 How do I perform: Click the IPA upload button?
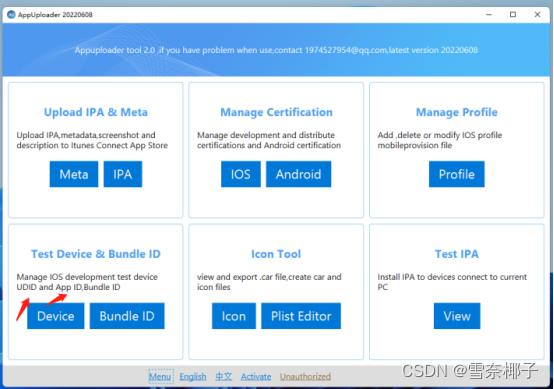click(x=123, y=174)
